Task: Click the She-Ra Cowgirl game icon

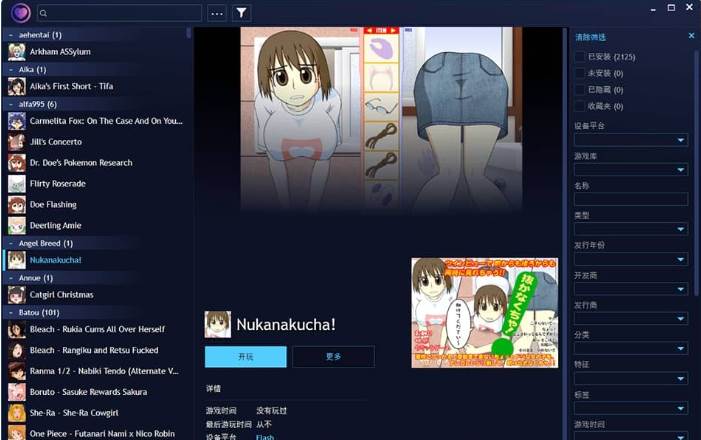Action: 17,413
